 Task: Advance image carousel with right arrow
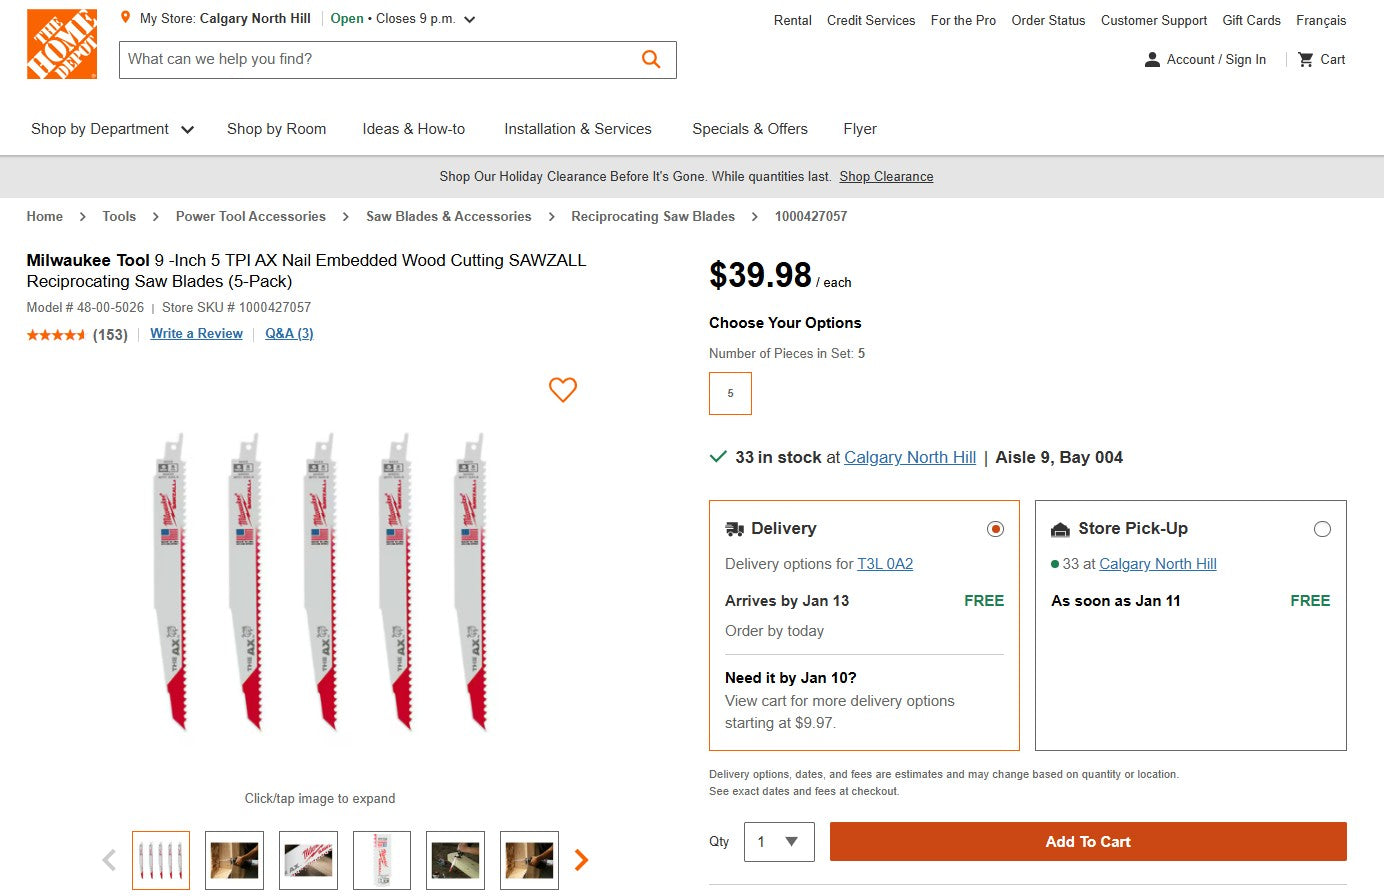(x=580, y=859)
